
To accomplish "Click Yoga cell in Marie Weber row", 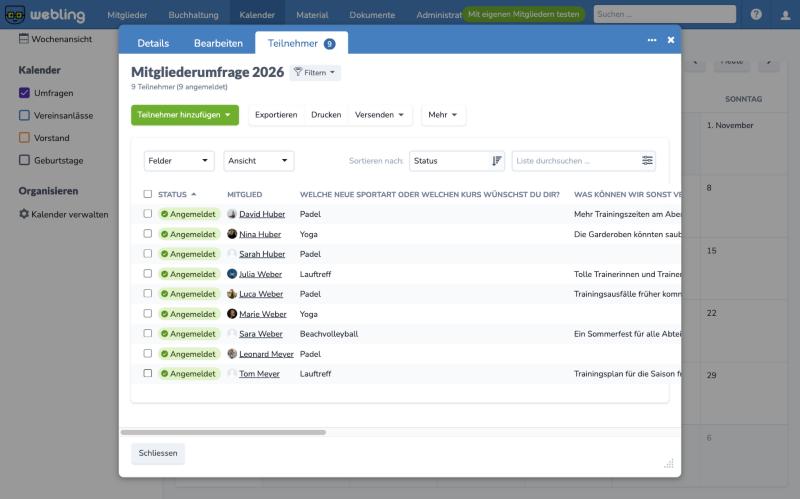I will pos(309,314).
